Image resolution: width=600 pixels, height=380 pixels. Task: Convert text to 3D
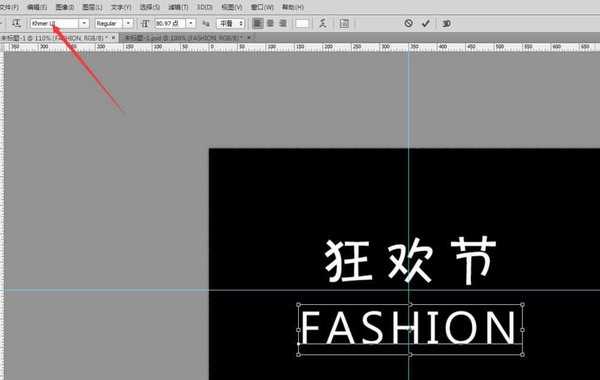pos(446,24)
